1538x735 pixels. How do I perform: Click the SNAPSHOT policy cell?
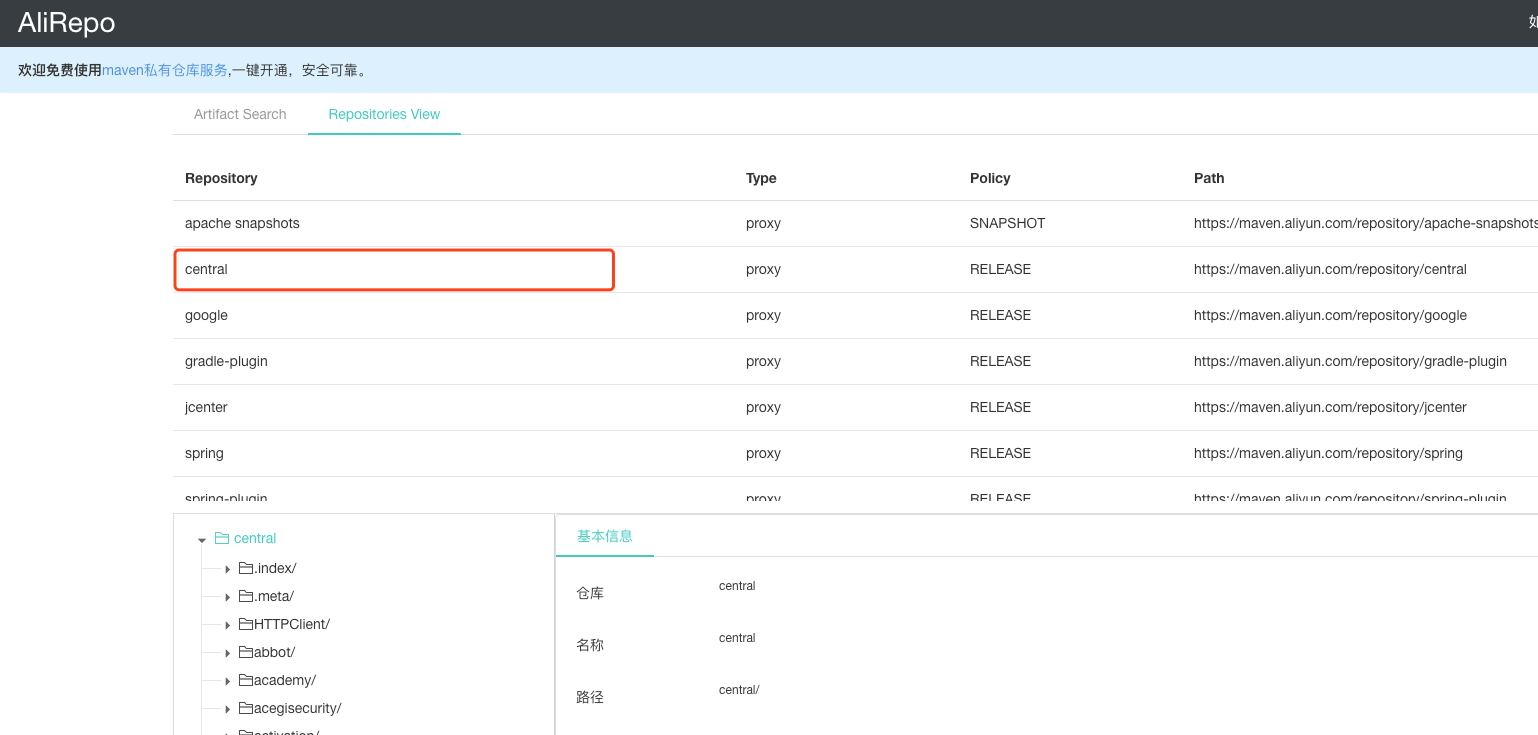click(x=1007, y=223)
